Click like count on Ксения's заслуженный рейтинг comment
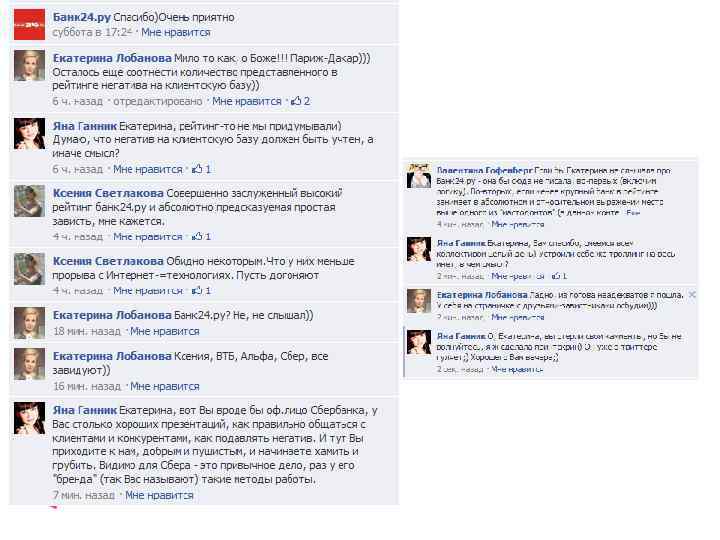The height and width of the screenshot is (540, 720). pyautogui.click(x=208, y=237)
